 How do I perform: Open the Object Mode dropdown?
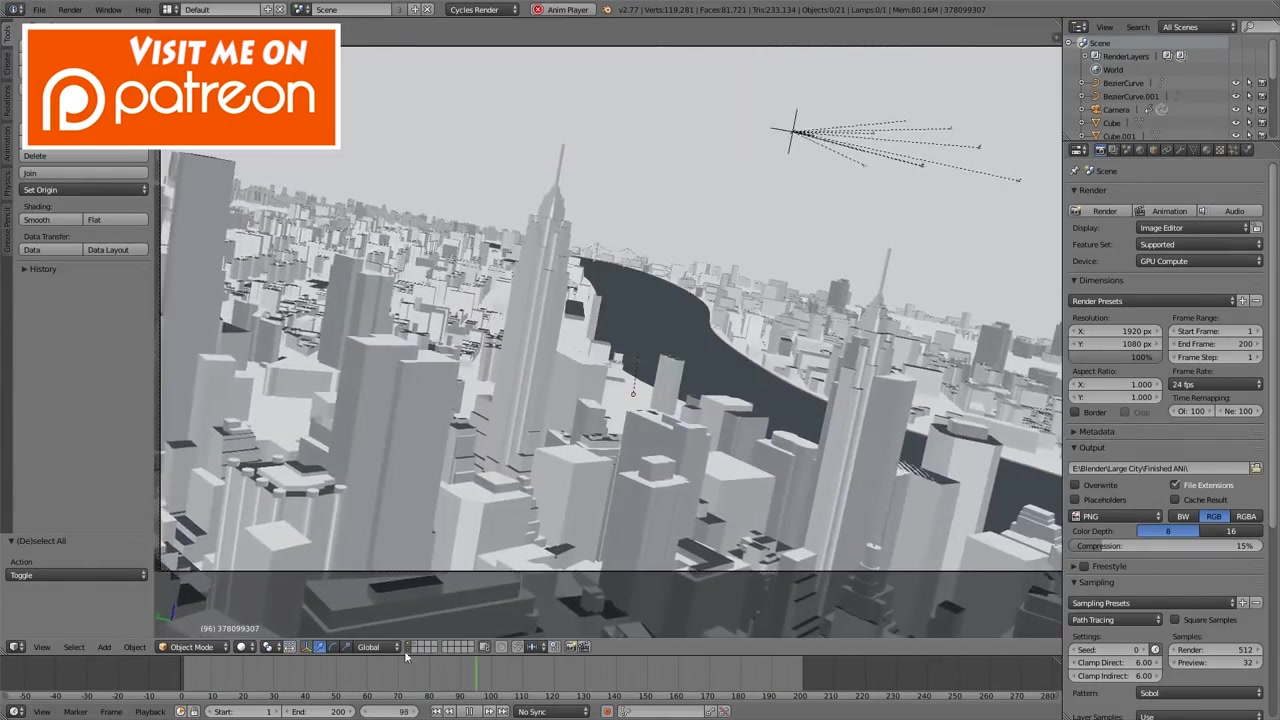pos(192,647)
